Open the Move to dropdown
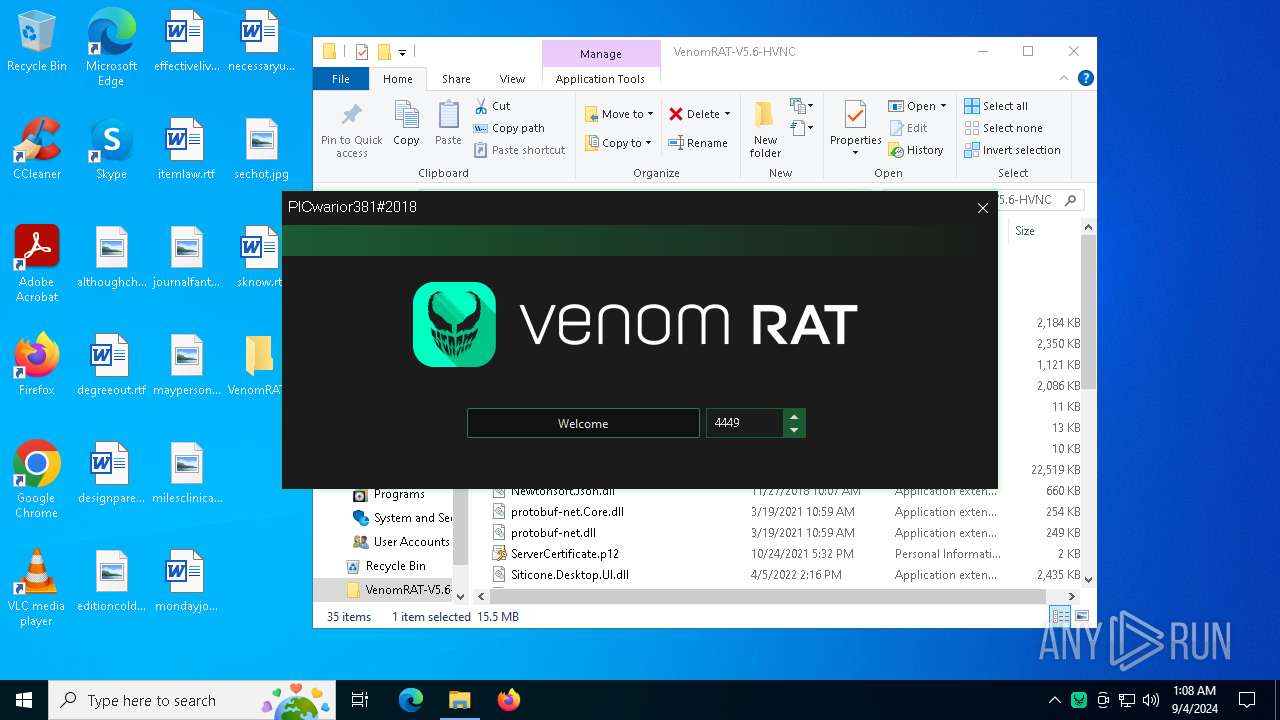 (619, 114)
